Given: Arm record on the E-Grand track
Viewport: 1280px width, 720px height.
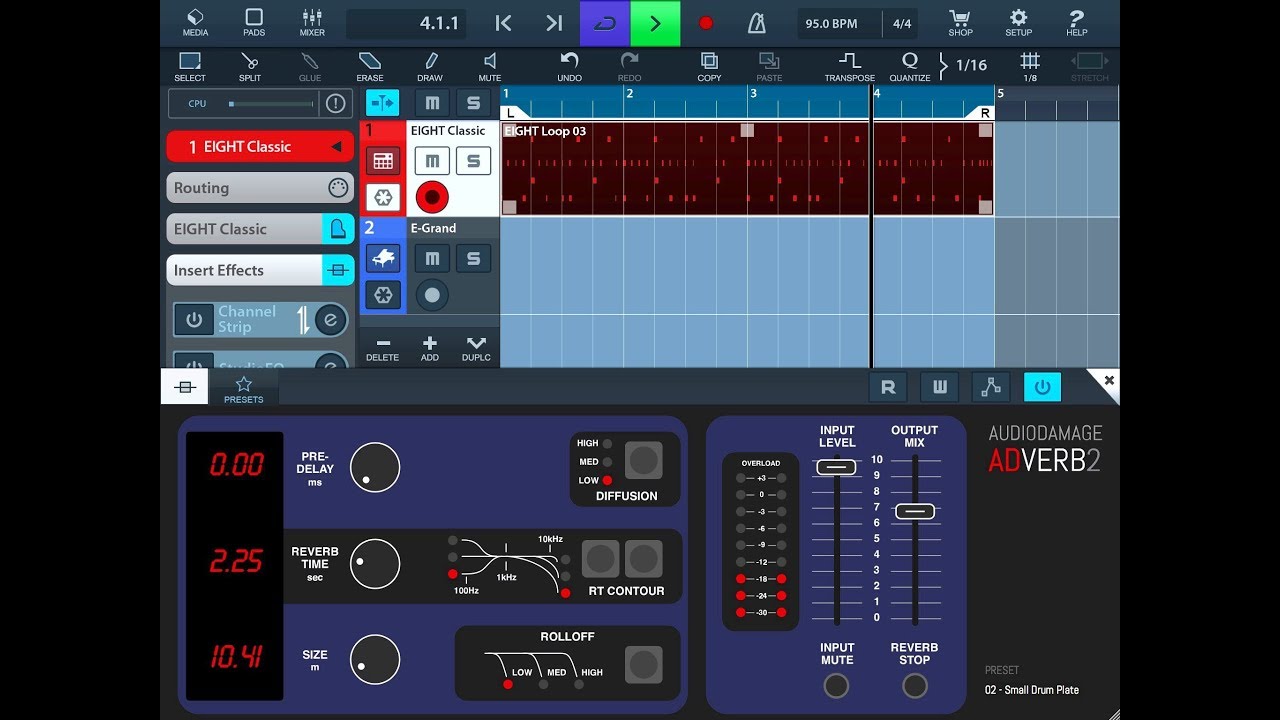Looking at the screenshot, I should click(x=432, y=295).
